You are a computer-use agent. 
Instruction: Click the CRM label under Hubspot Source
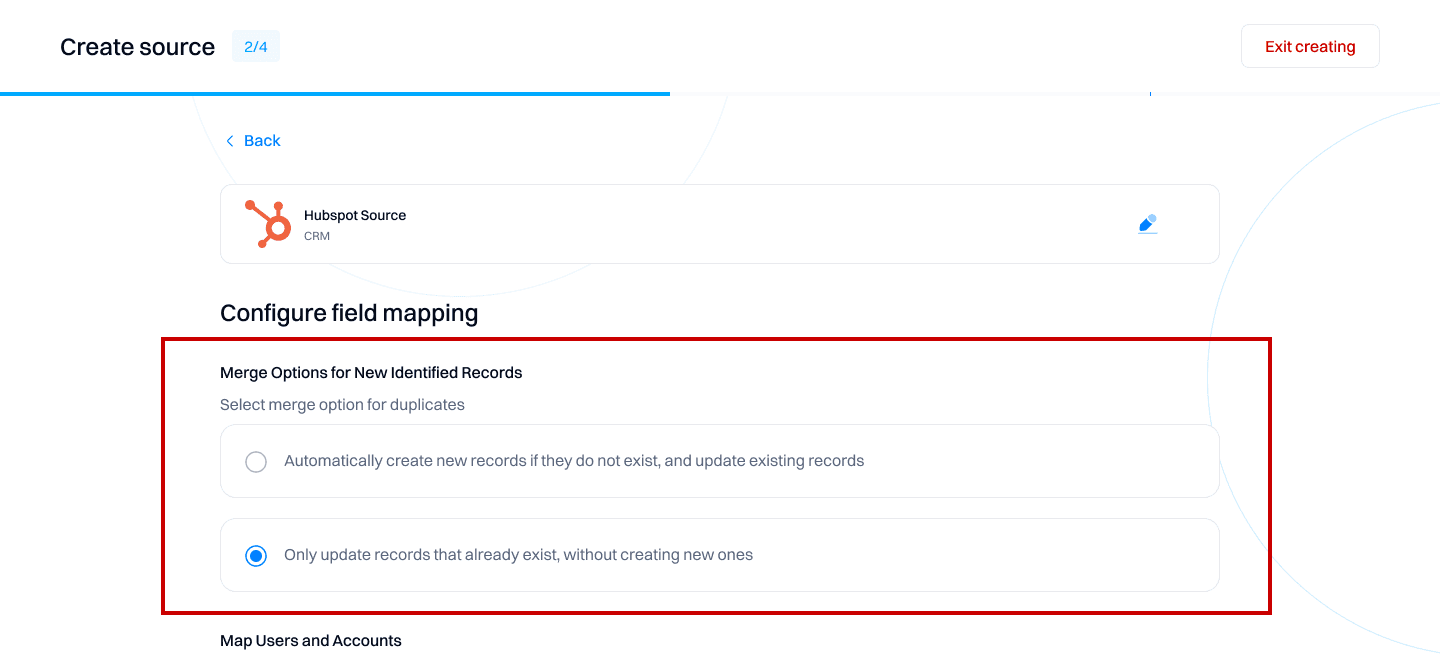point(317,237)
